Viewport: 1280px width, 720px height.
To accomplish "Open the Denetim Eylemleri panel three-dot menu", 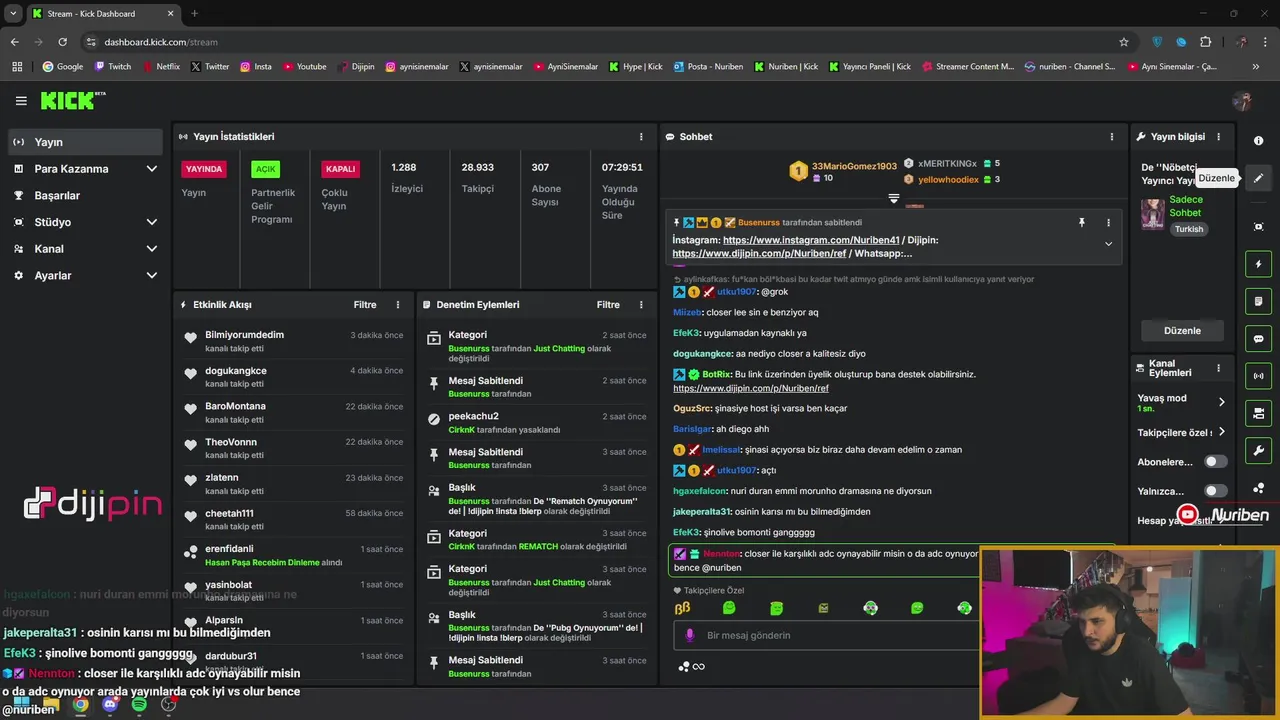I will click(641, 305).
